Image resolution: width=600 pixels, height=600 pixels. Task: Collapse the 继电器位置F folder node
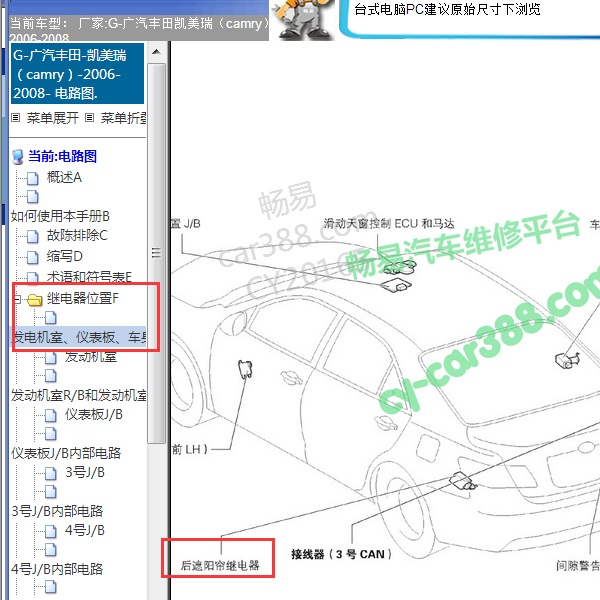[17, 298]
